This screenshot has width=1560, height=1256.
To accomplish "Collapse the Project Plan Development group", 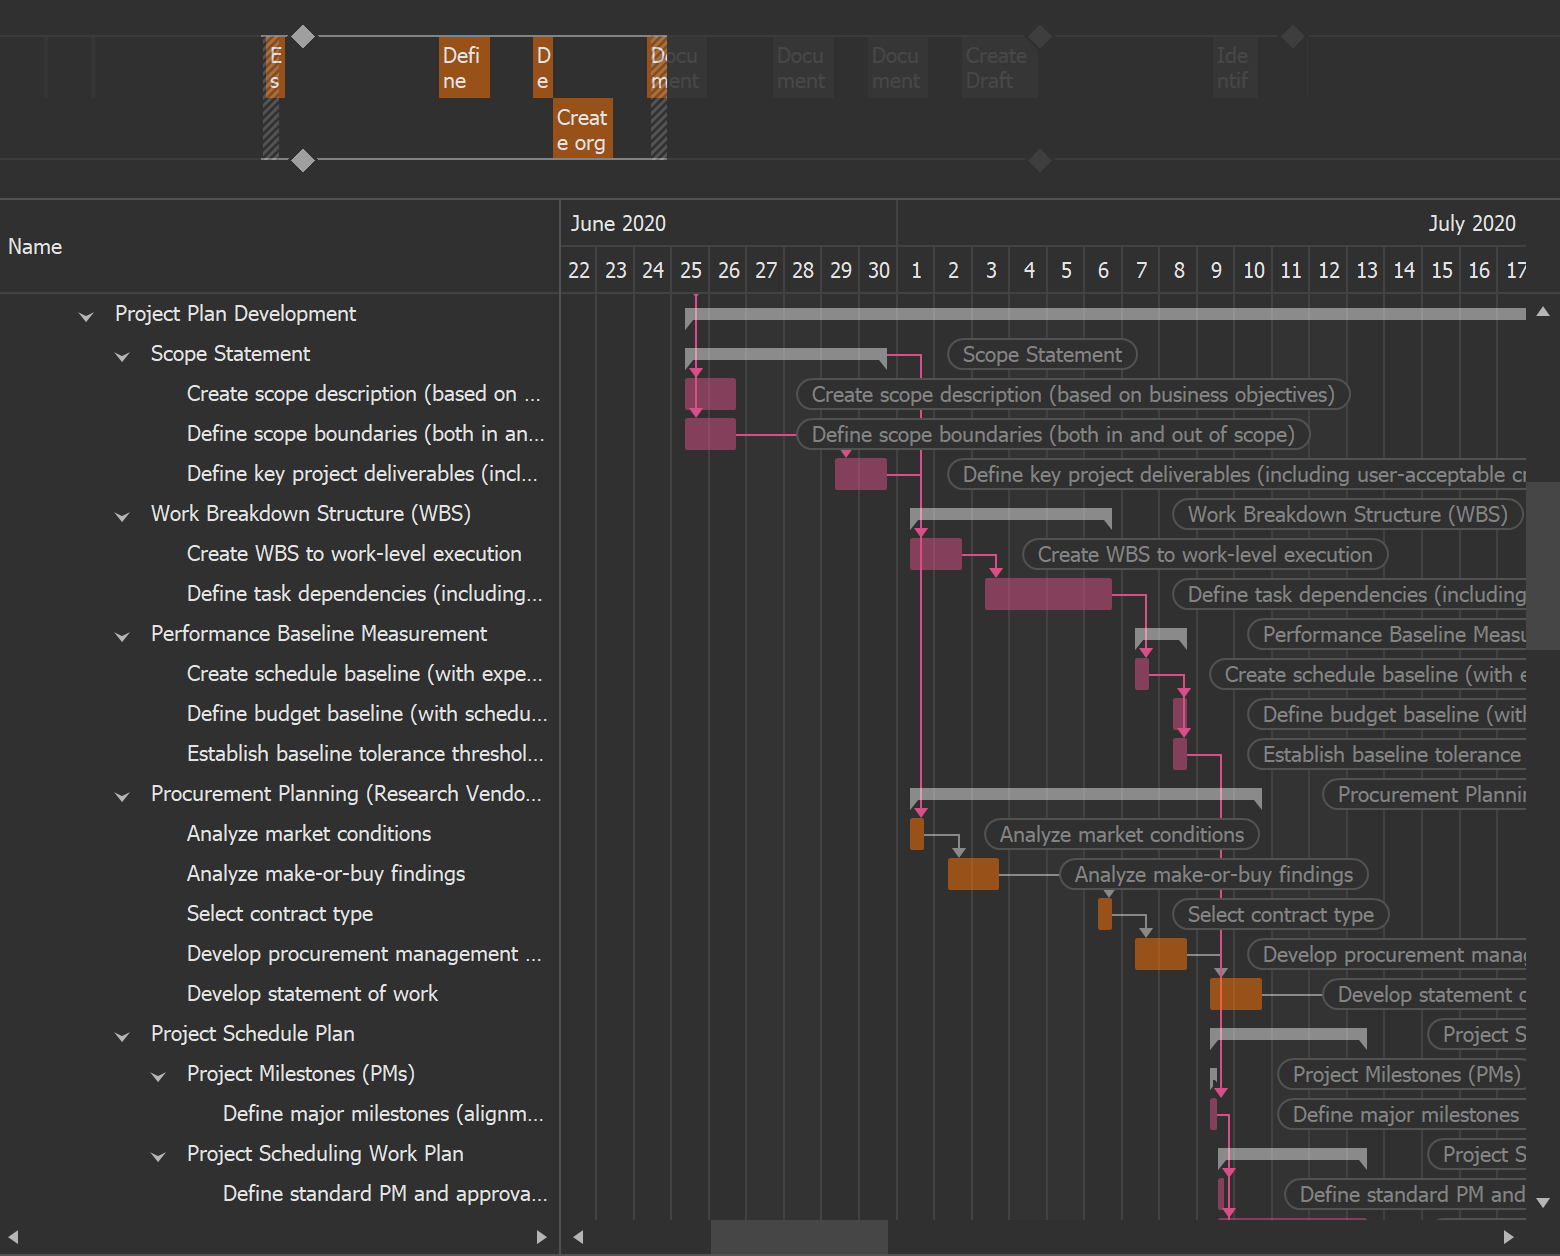I will pyautogui.click(x=86, y=316).
